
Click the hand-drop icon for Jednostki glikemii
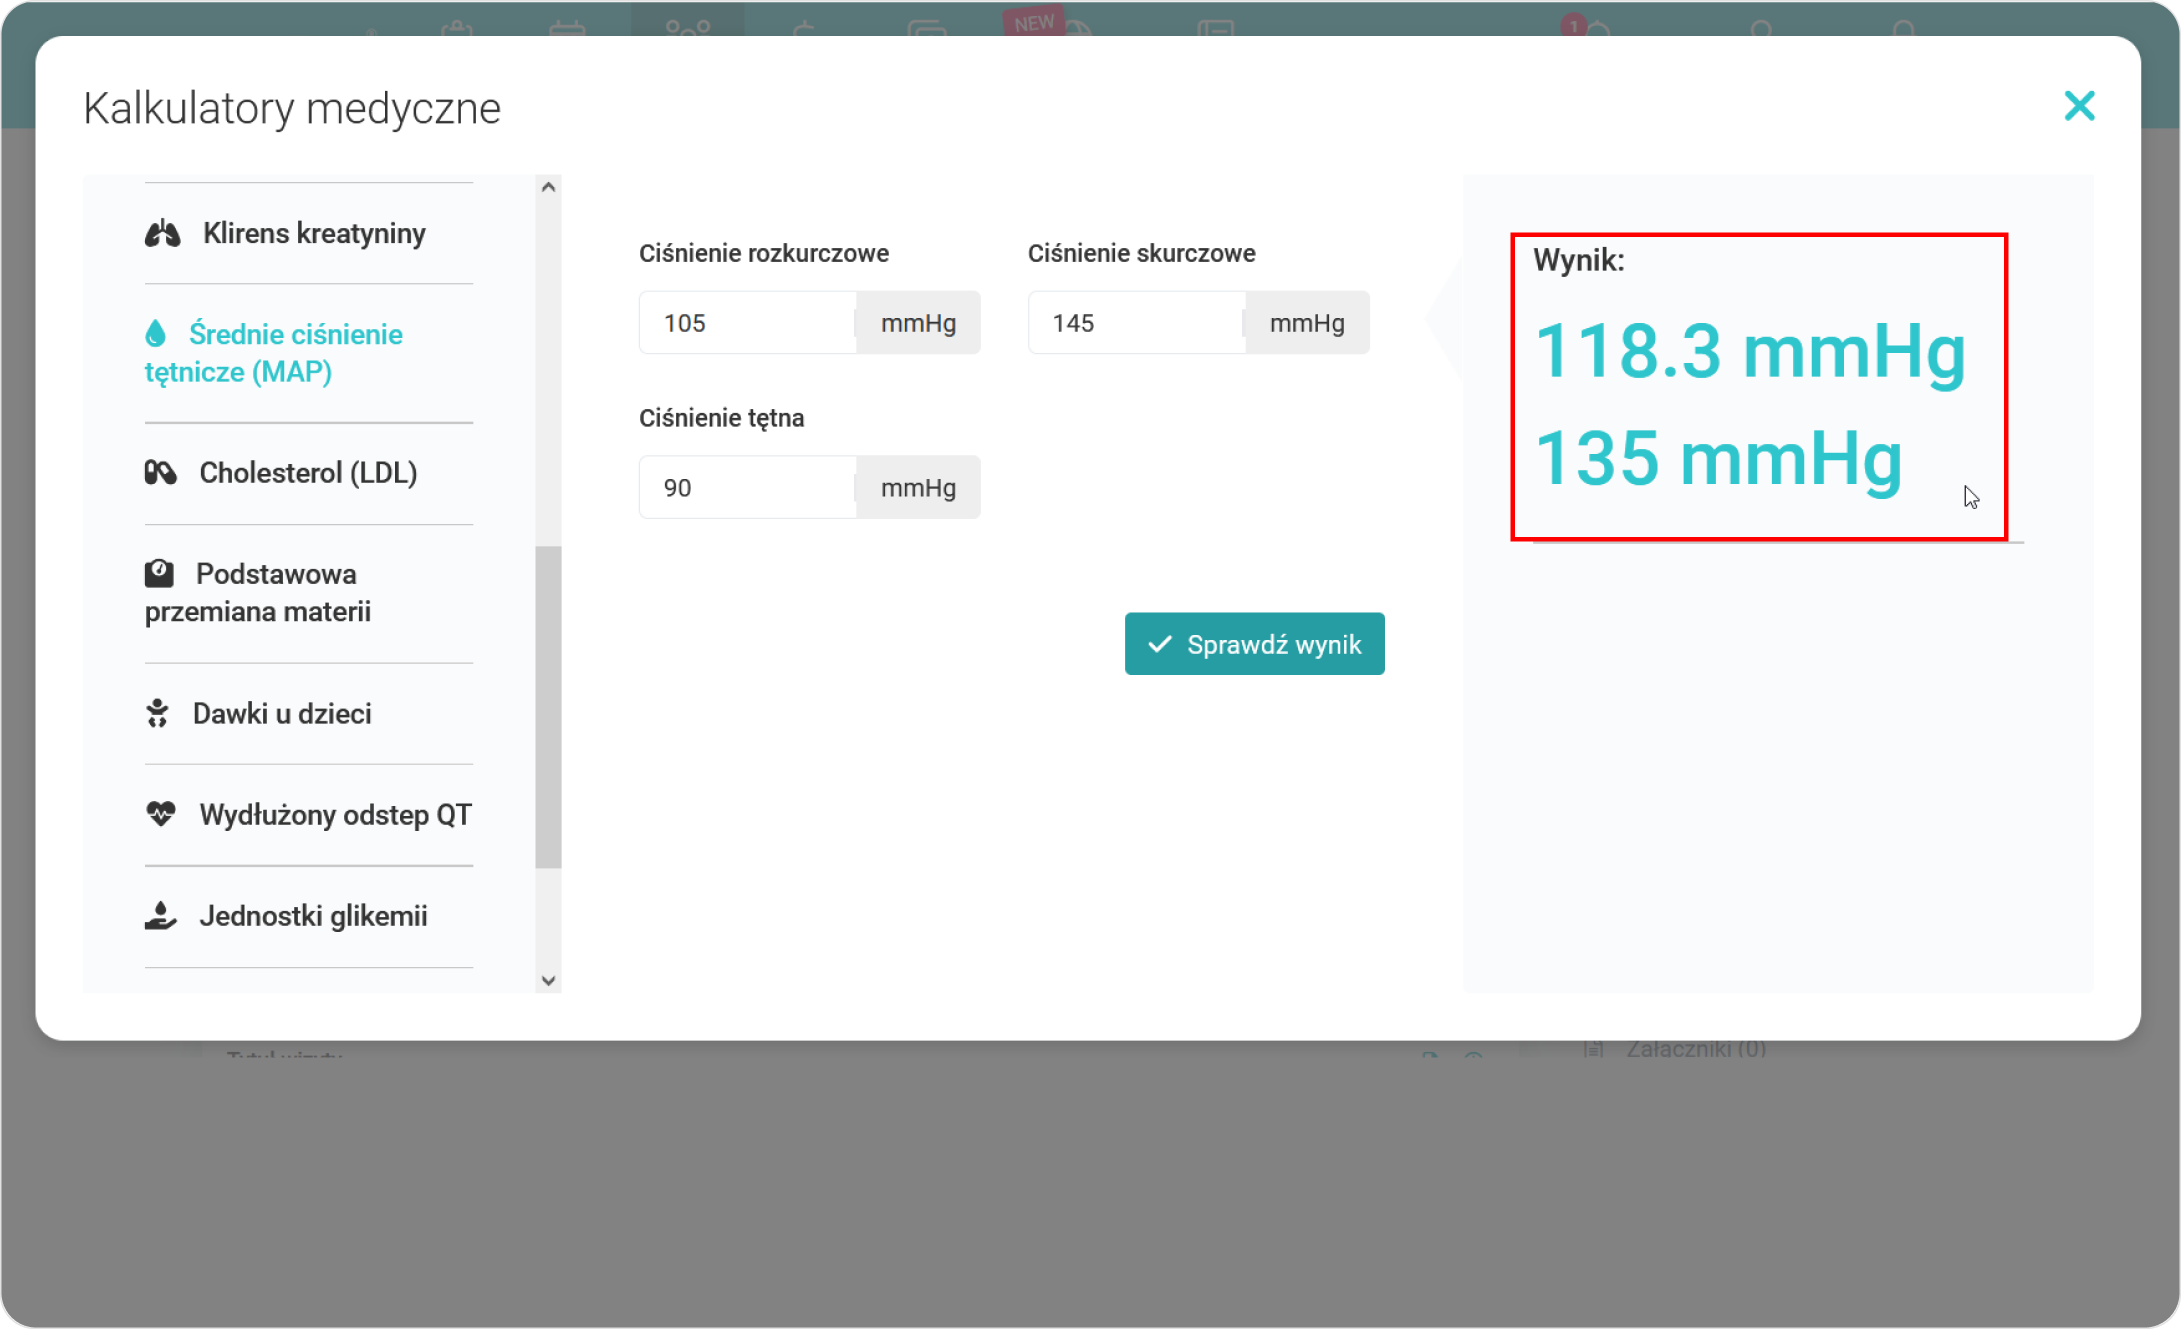(161, 915)
